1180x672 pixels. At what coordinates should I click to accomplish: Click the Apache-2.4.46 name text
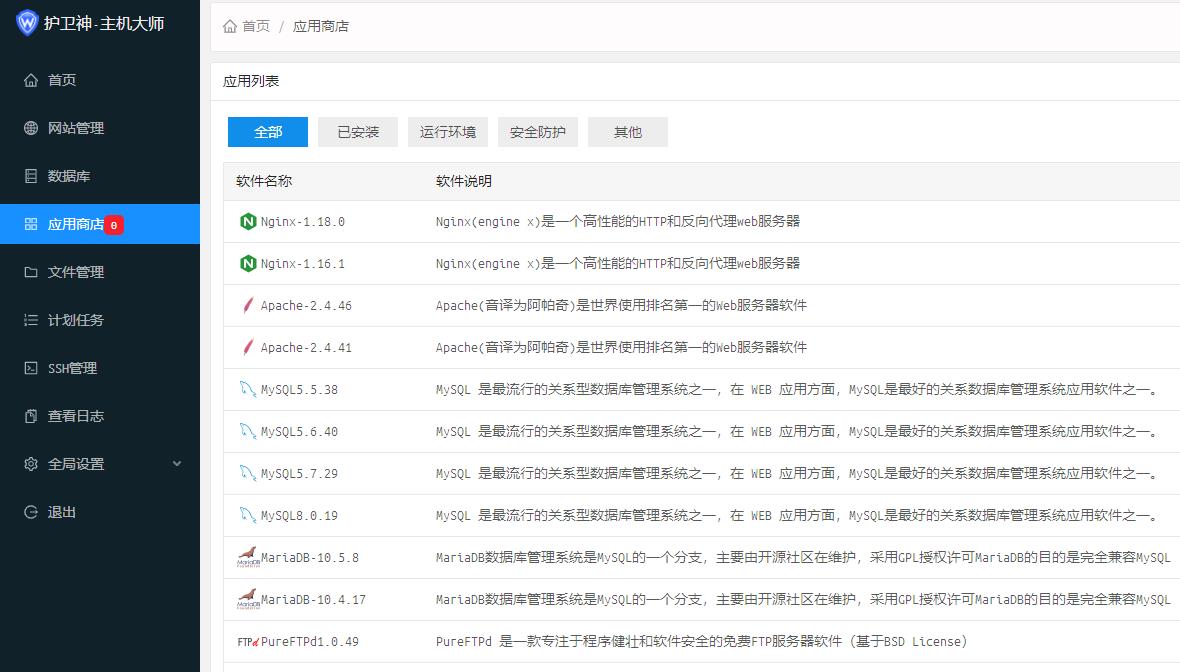click(306, 306)
